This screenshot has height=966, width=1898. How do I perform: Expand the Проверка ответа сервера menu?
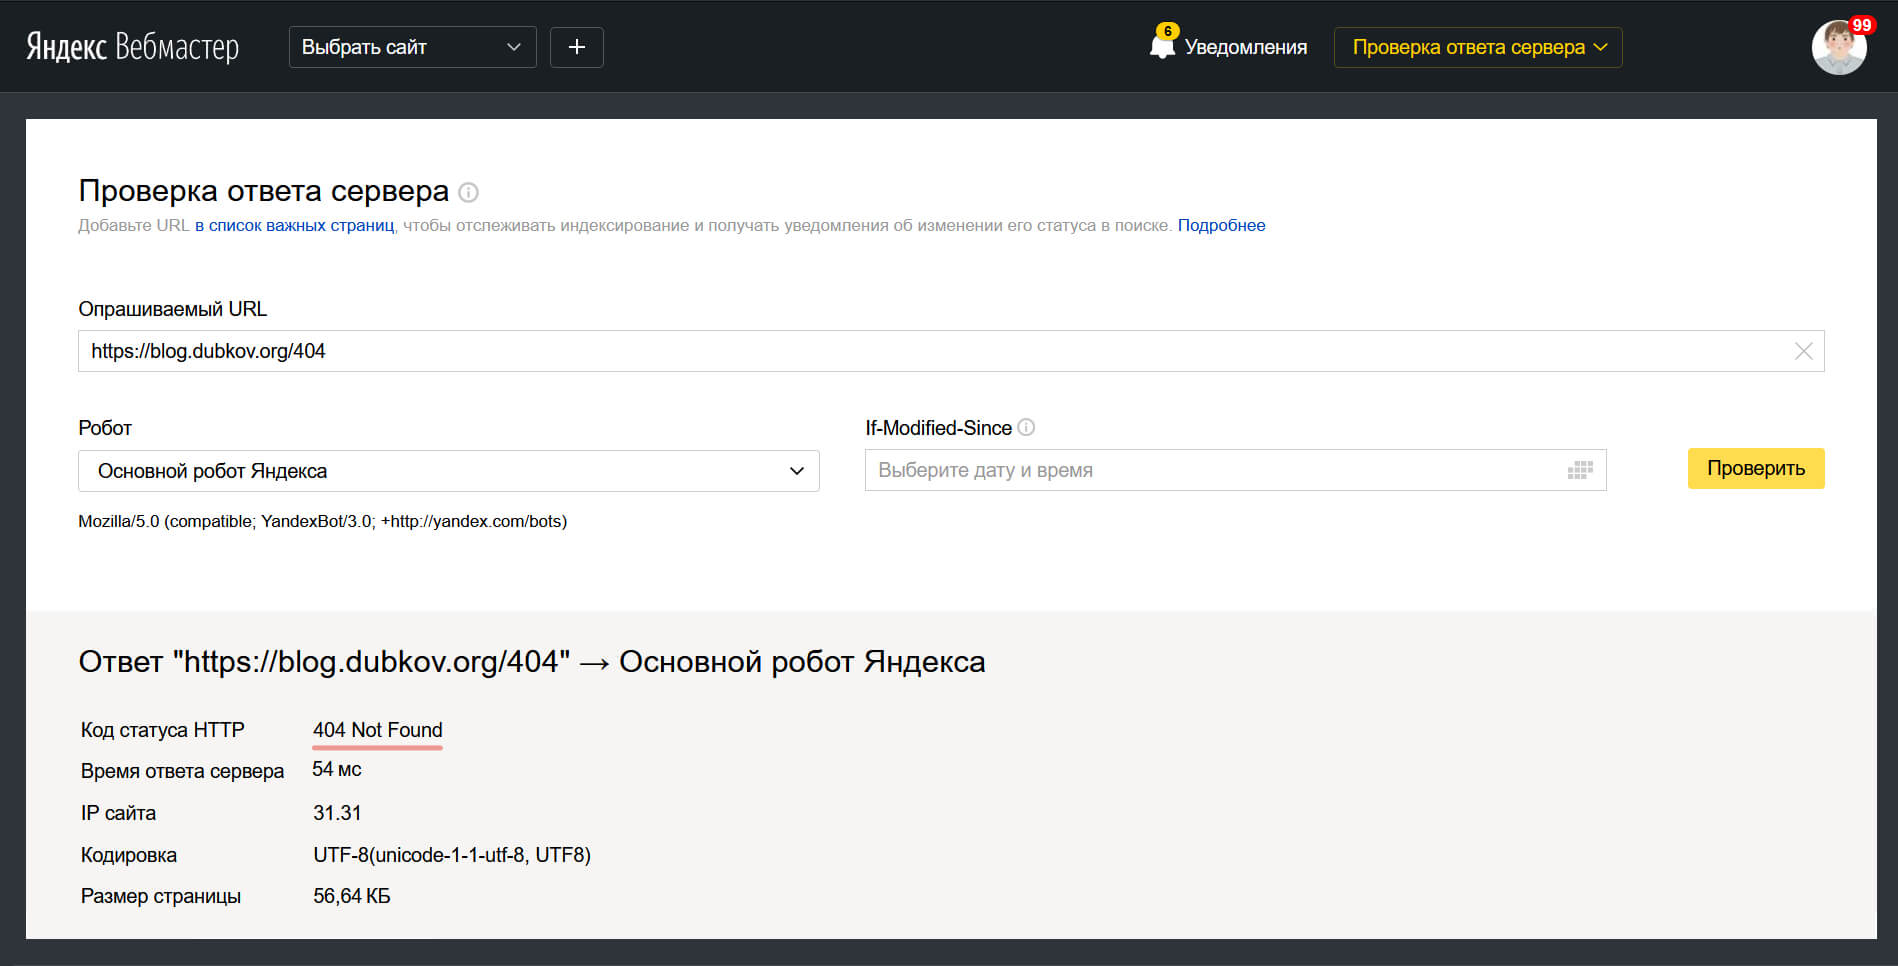click(x=1478, y=47)
